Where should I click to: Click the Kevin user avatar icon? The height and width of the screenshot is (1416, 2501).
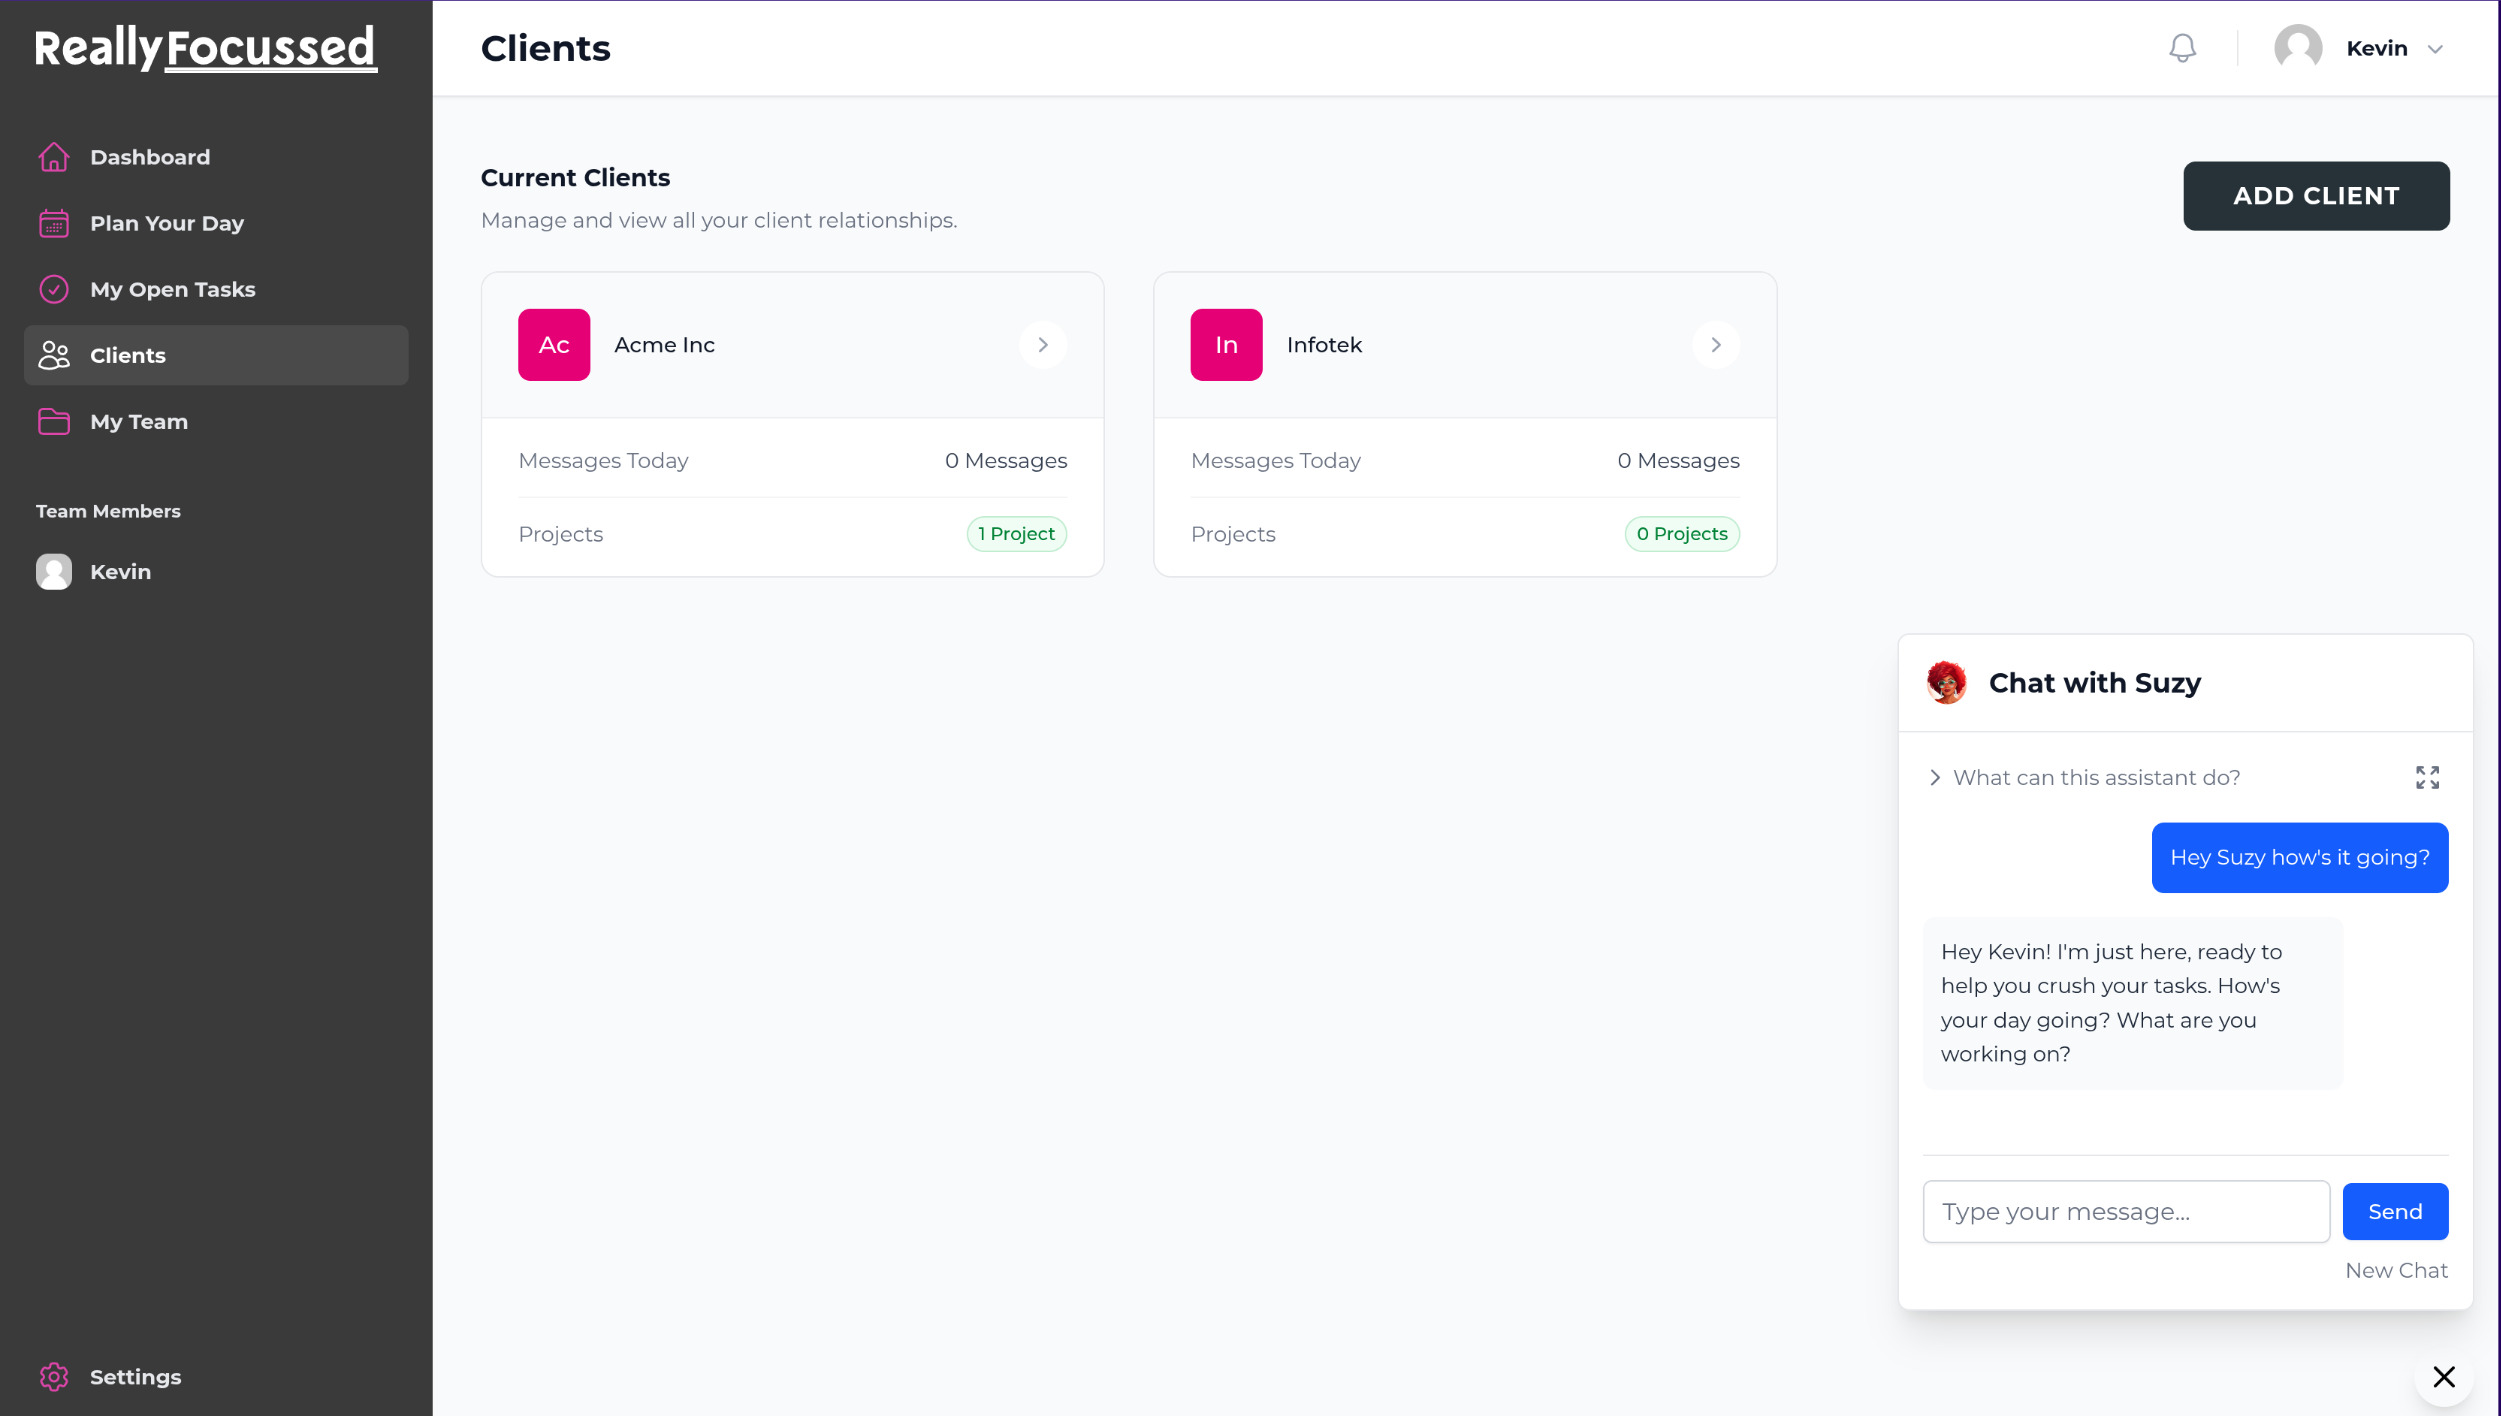(x=2297, y=46)
